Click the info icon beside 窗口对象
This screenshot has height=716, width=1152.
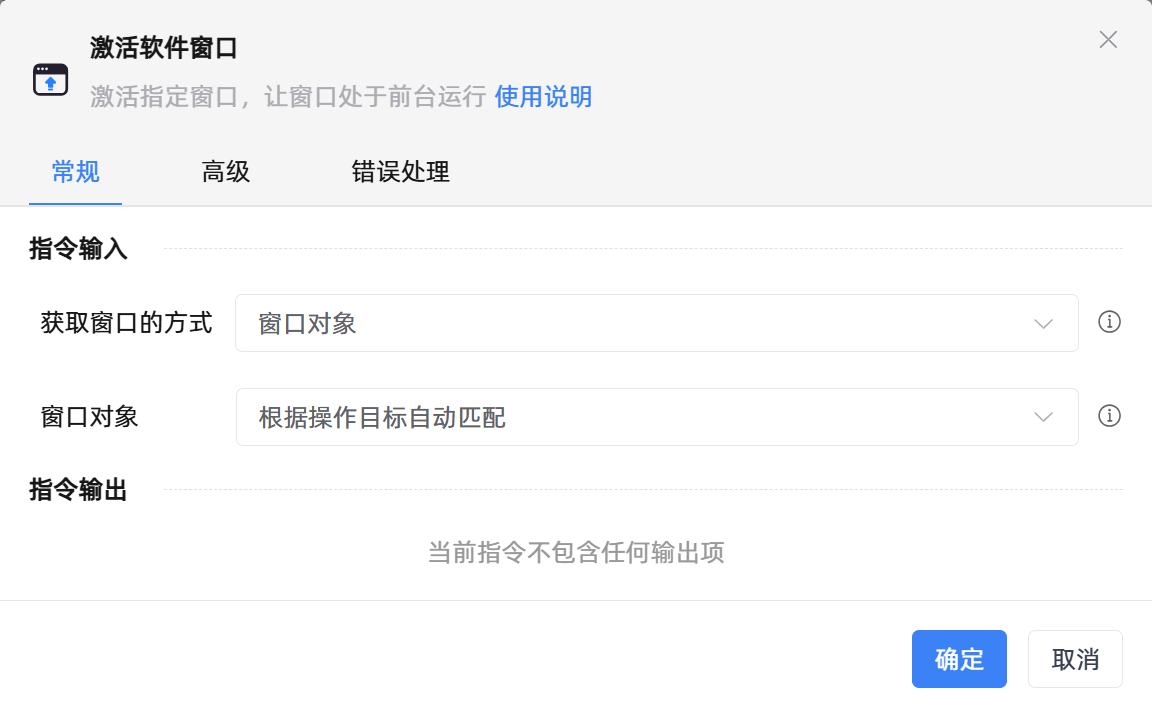(x=1109, y=416)
